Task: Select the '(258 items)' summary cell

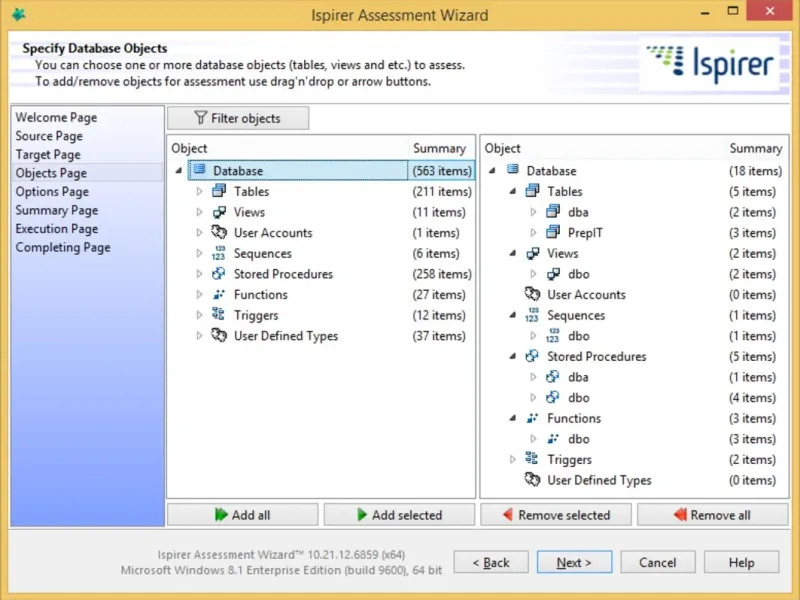Action: click(442, 274)
